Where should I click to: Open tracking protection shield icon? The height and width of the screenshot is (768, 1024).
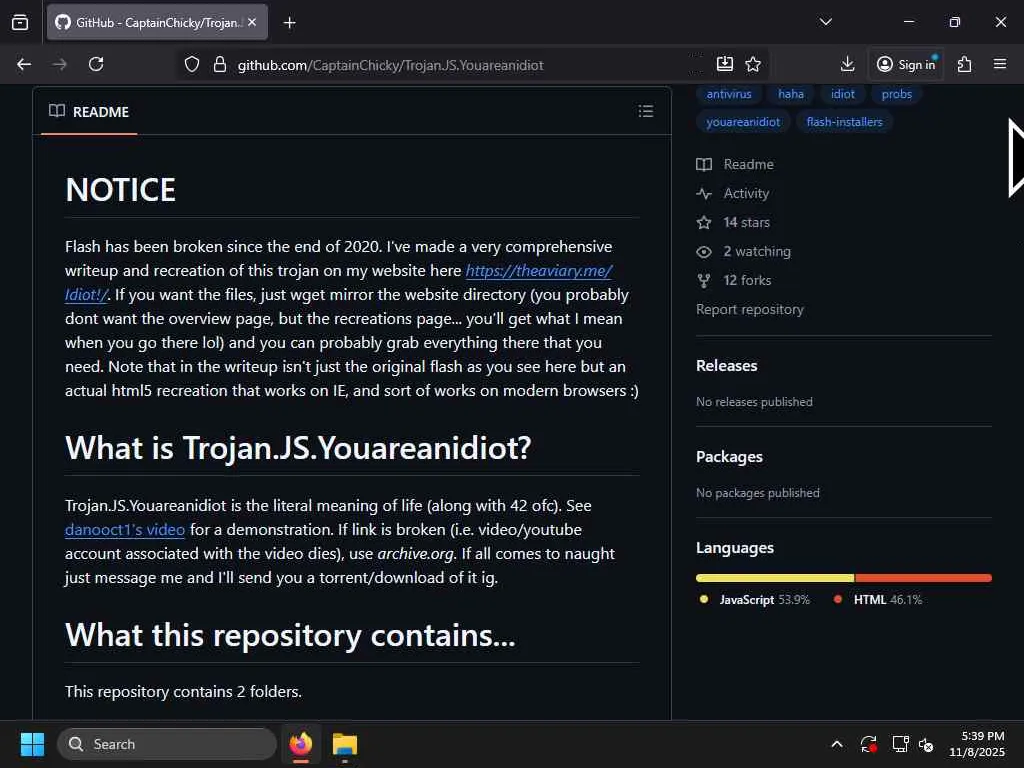(x=191, y=65)
